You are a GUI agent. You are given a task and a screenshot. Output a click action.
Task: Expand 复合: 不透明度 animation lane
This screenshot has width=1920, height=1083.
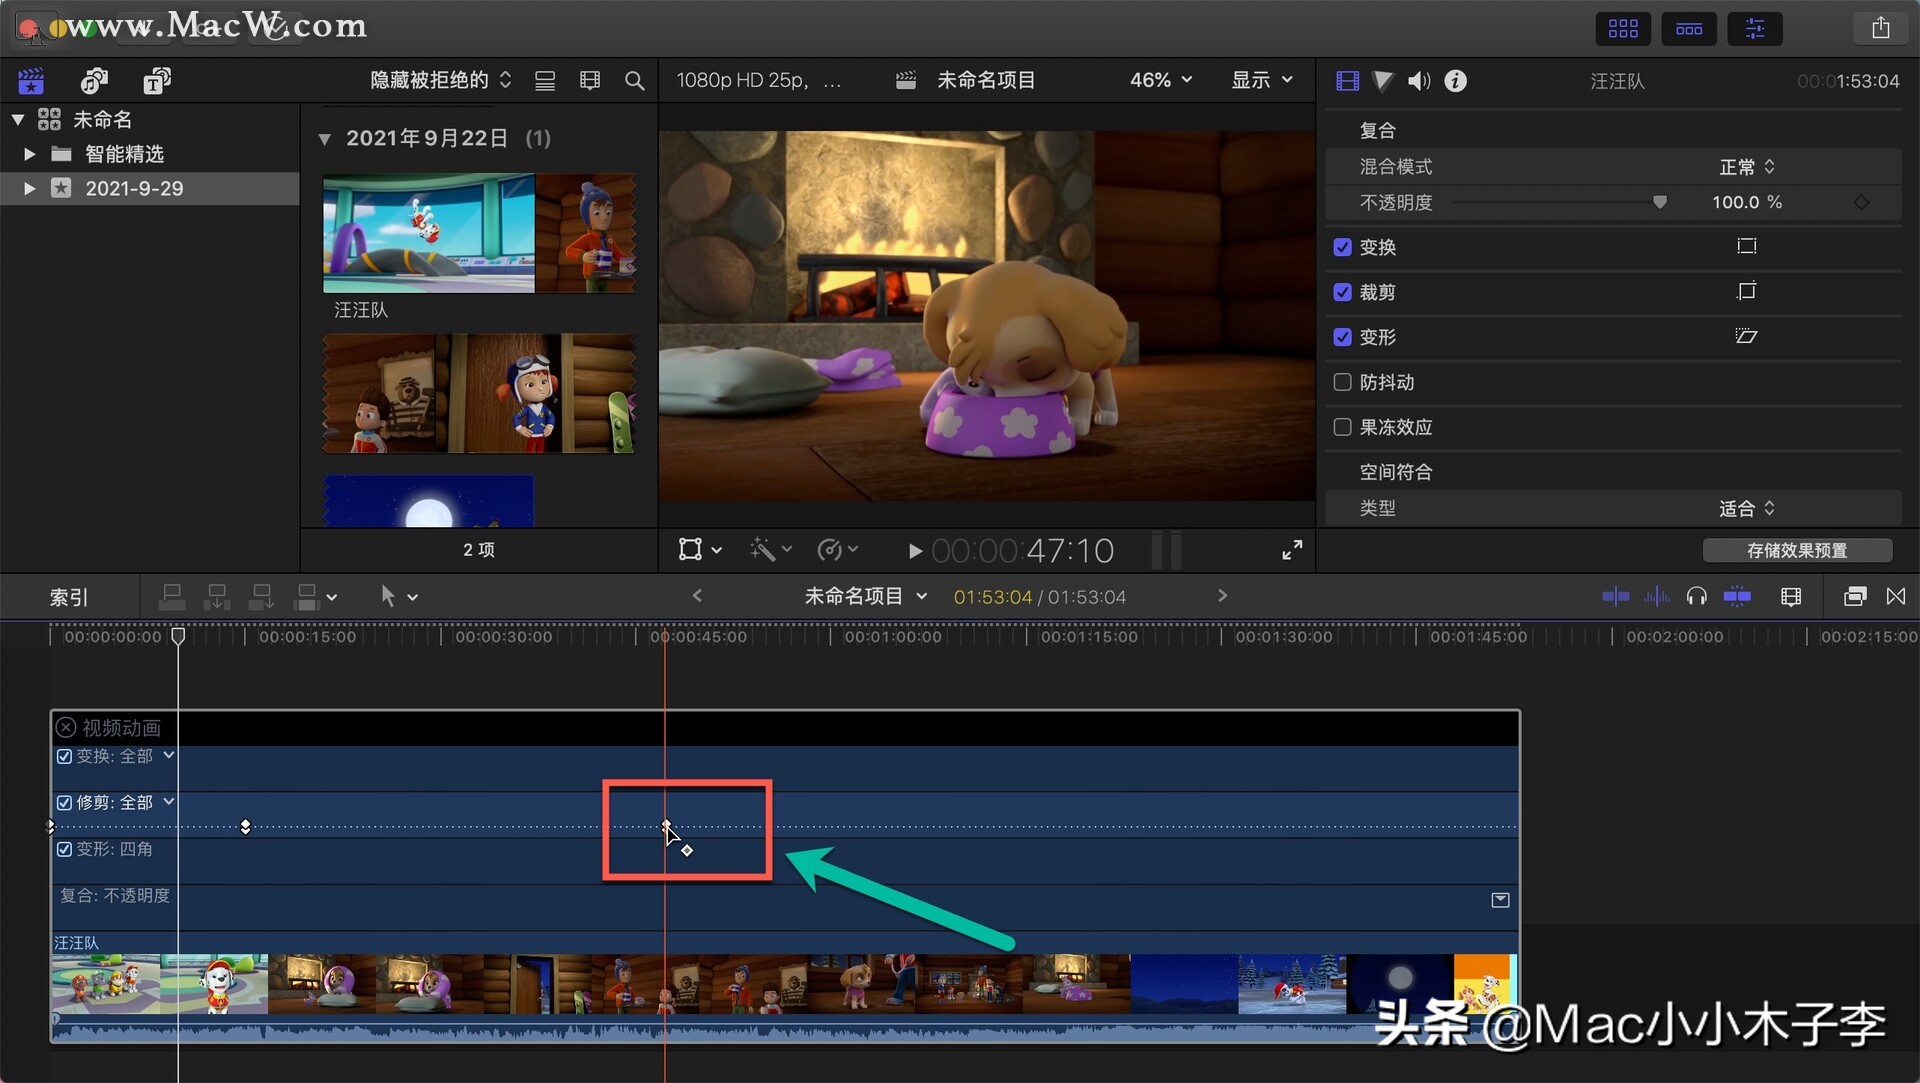(x=1500, y=900)
